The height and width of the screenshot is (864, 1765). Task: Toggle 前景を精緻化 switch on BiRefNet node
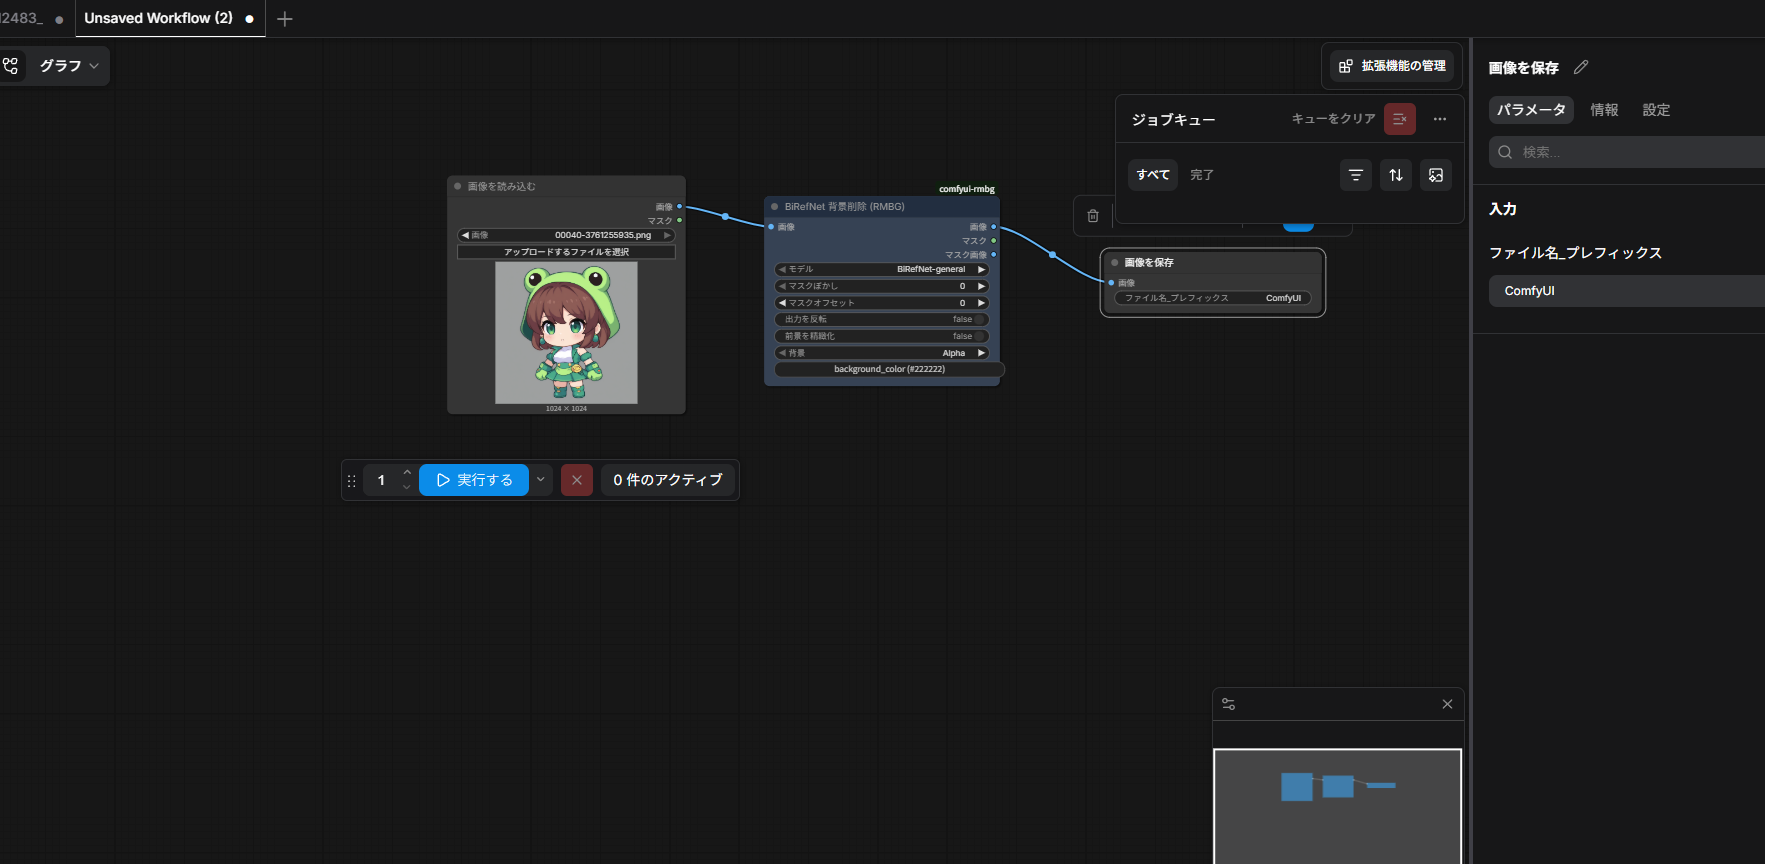[980, 337]
